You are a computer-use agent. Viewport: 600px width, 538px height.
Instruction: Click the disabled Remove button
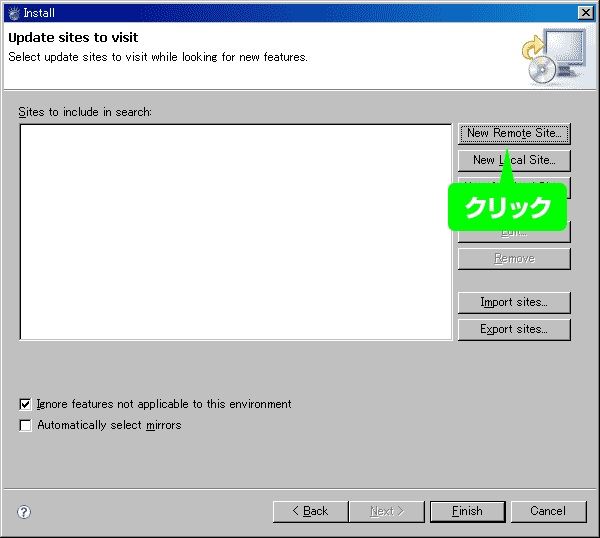pos(514,259)
